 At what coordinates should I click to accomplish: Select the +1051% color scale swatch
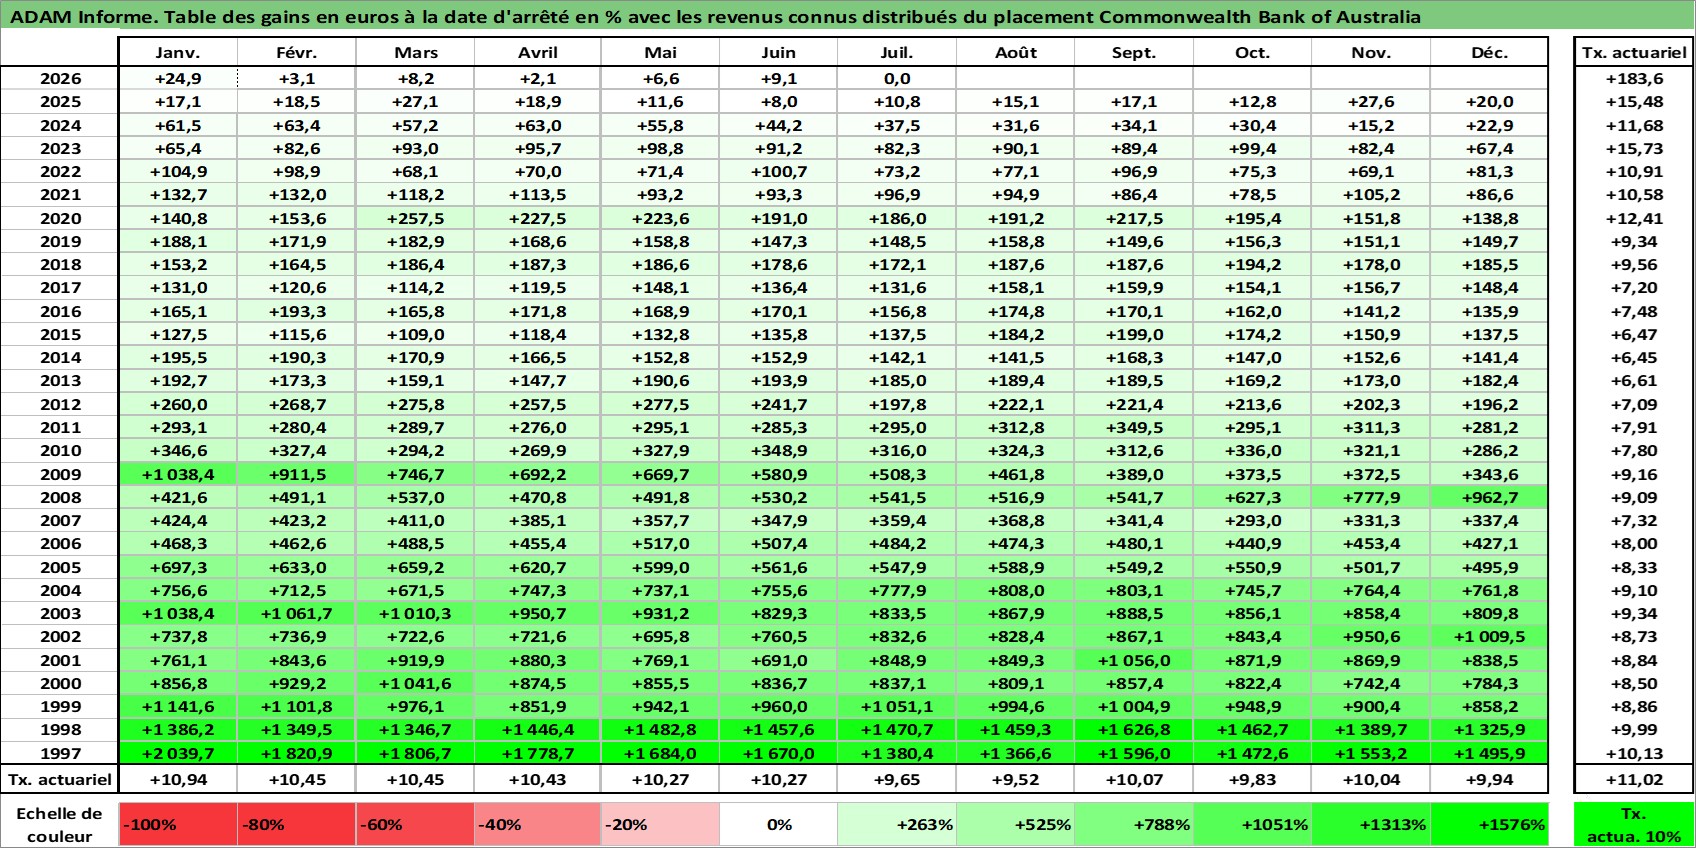click(1252, 824)
